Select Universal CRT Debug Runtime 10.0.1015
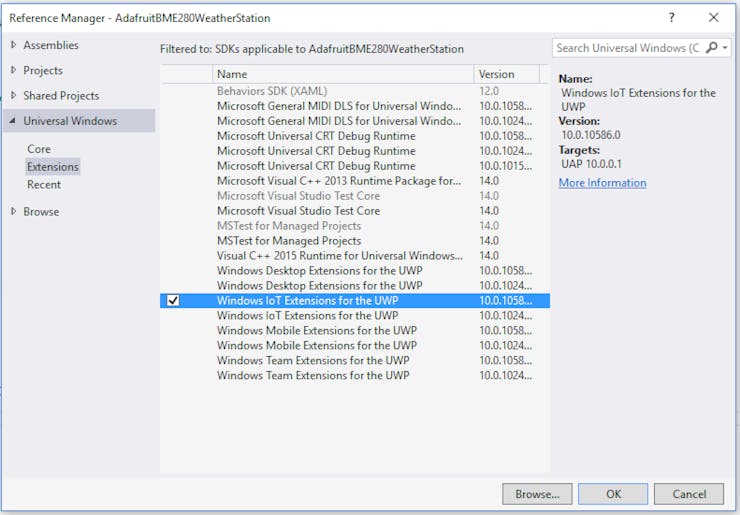The width and height of the screenshot is (740, 515). [x=355, y=166]
